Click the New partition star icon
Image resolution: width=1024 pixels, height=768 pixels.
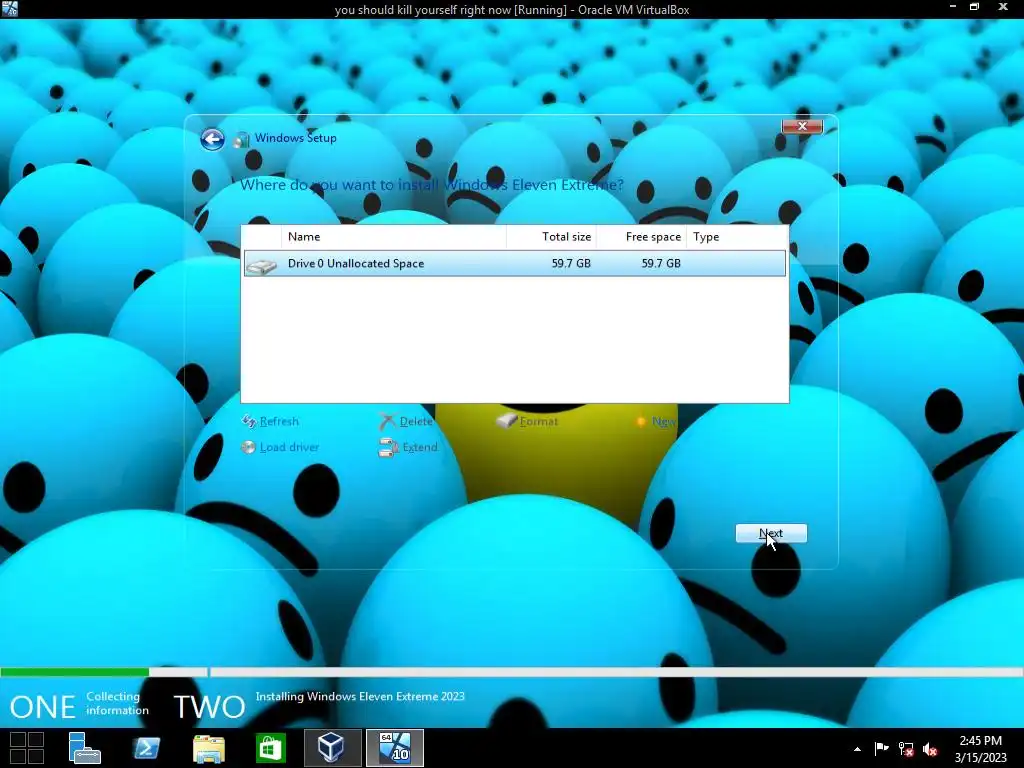pos(641,421)
